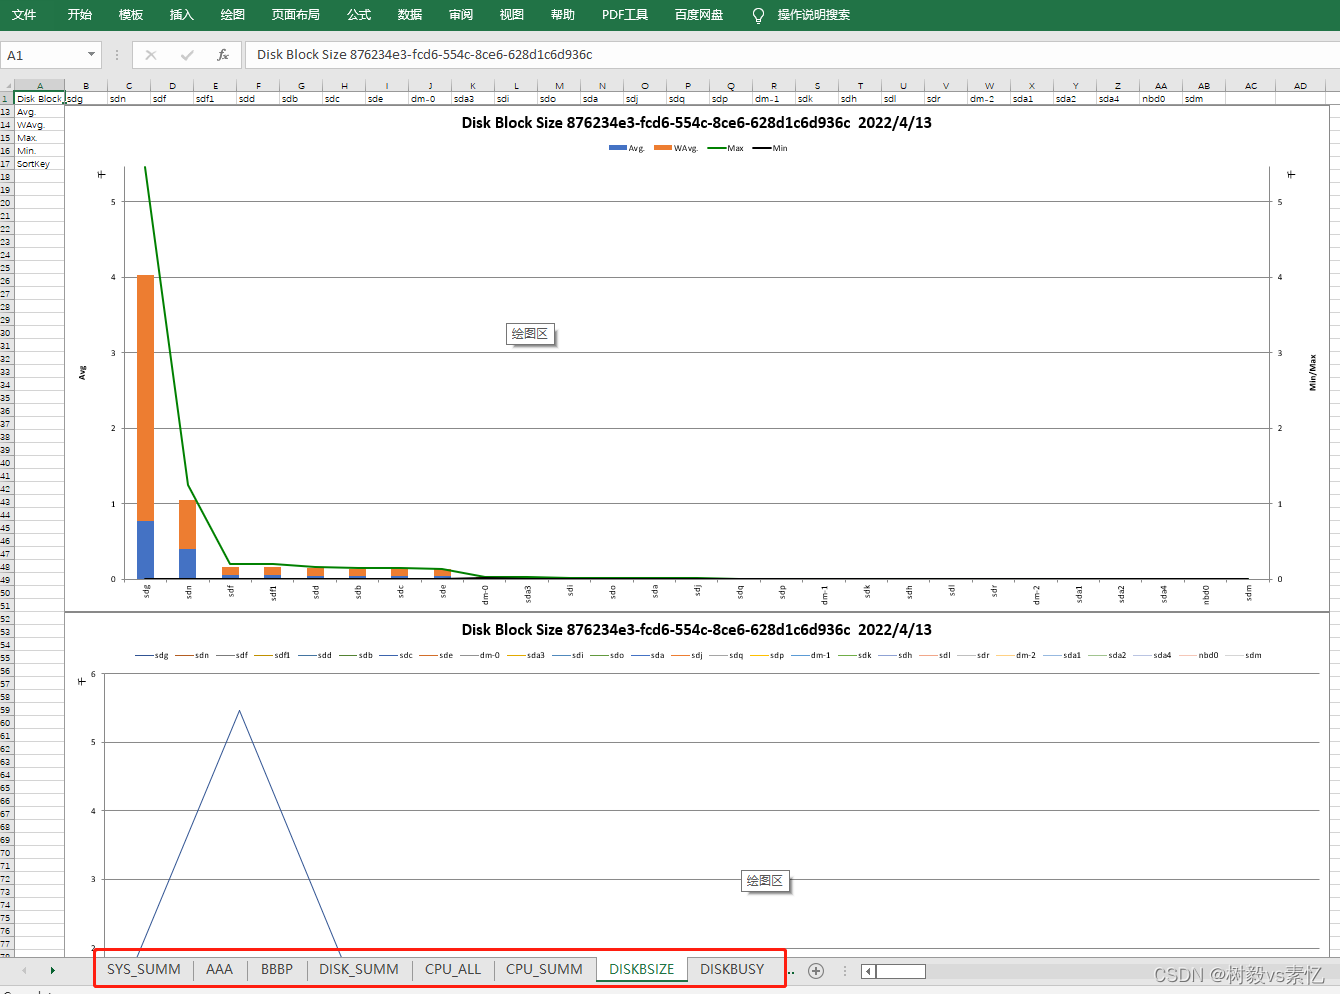The image size is (1340, 994).
Task: Click the blue line peak in bottom chart
Action: point(239,711)
